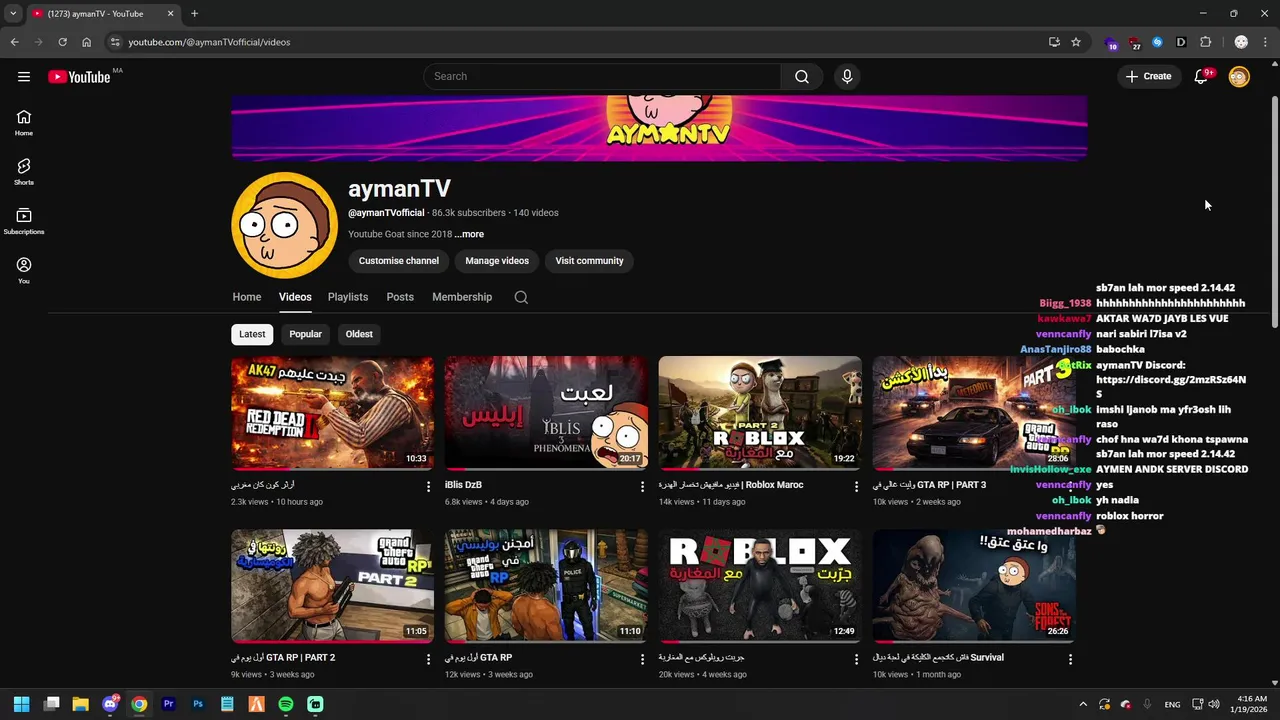Select the Latest filter chip

(x=252, y=334)
